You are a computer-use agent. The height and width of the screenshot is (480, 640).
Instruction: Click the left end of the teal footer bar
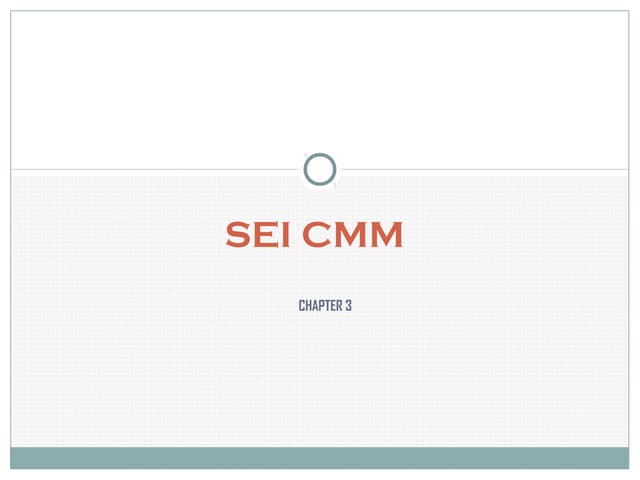(x=25, y=458)
